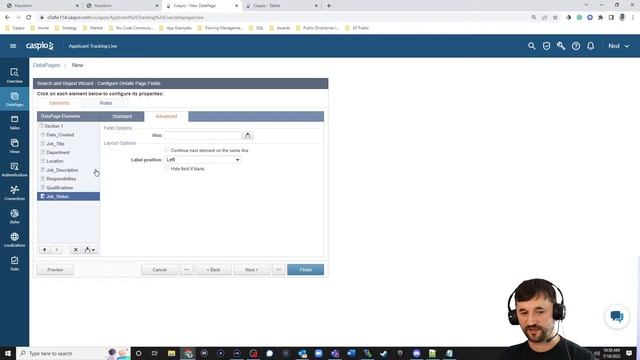Click the tools wrench icon in header

[x=561, y=46]
